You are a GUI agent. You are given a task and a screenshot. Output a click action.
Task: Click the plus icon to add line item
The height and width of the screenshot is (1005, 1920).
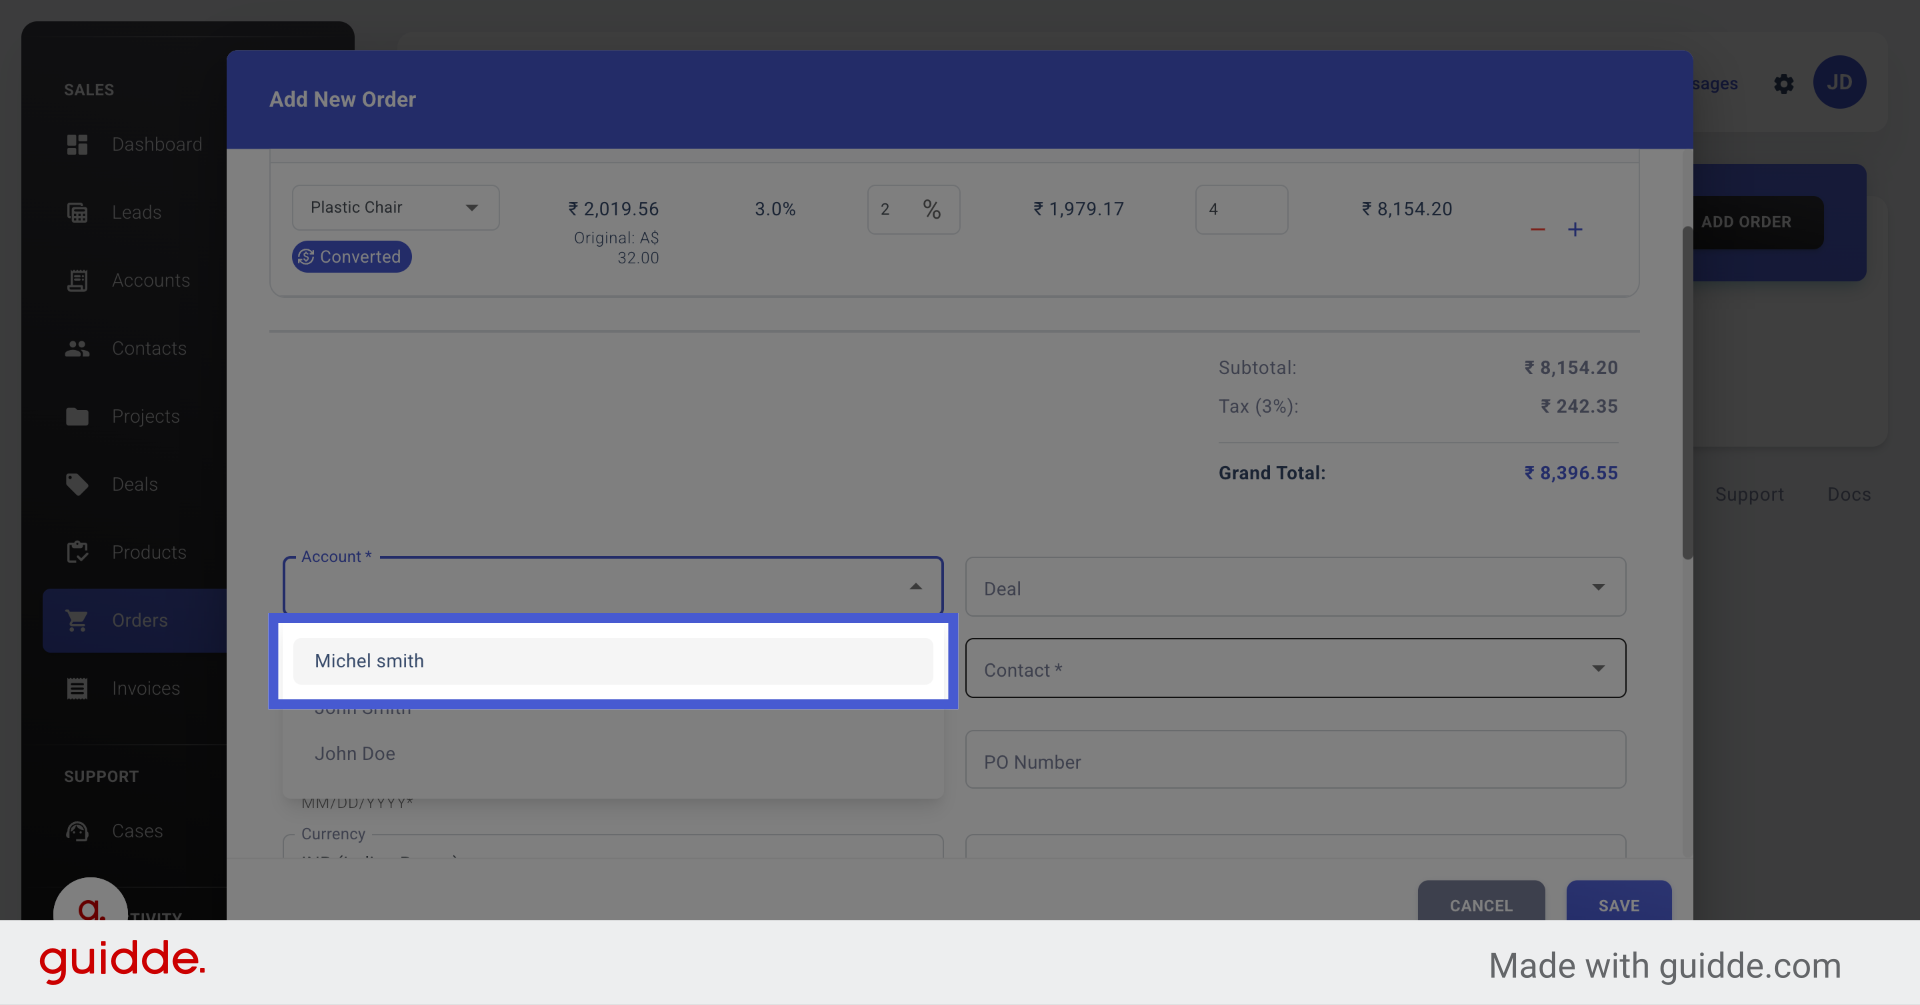1575,229
